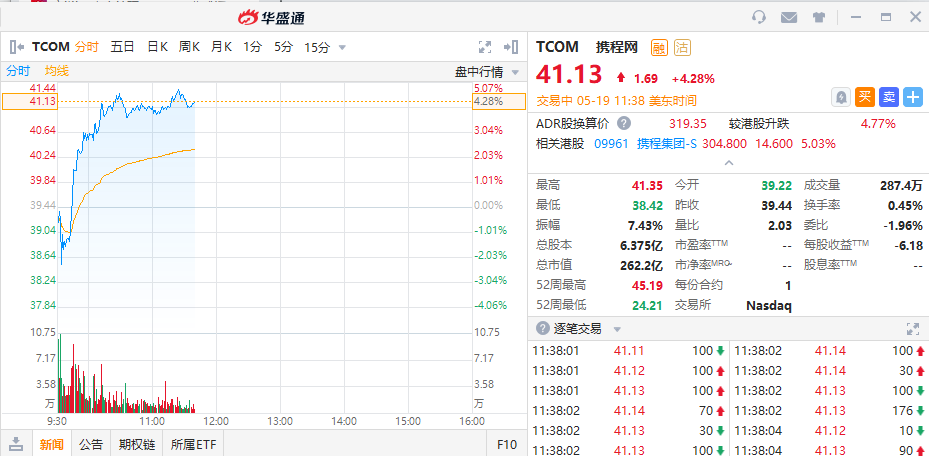Switch to 五日 five-day chart
The height and width of the screenshot is (456, 929).
[123, 47]
